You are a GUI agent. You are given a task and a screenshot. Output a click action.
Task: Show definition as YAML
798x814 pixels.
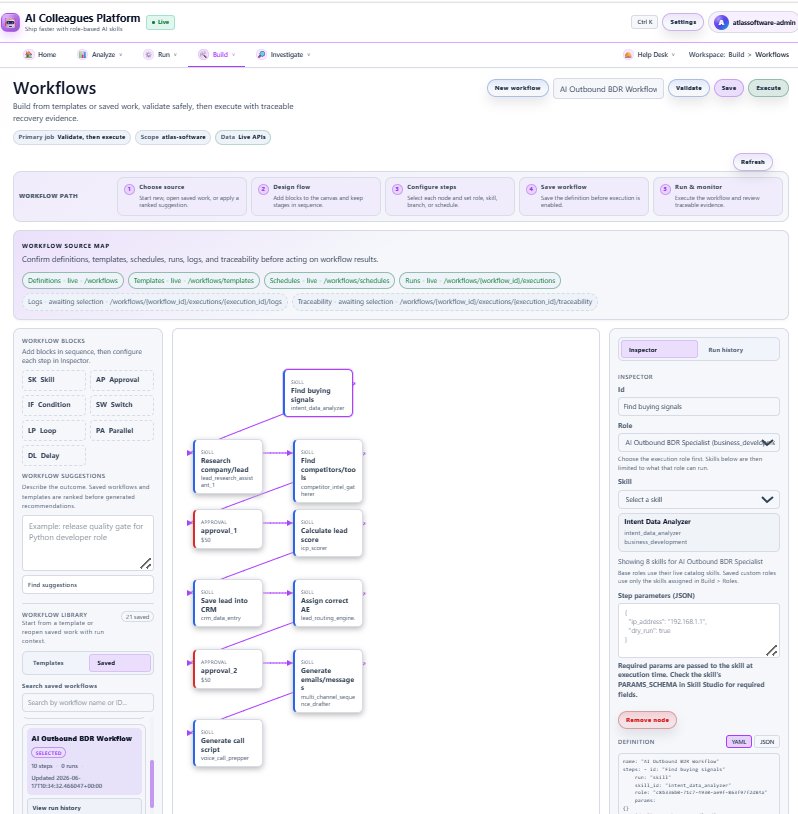point(738,742)
